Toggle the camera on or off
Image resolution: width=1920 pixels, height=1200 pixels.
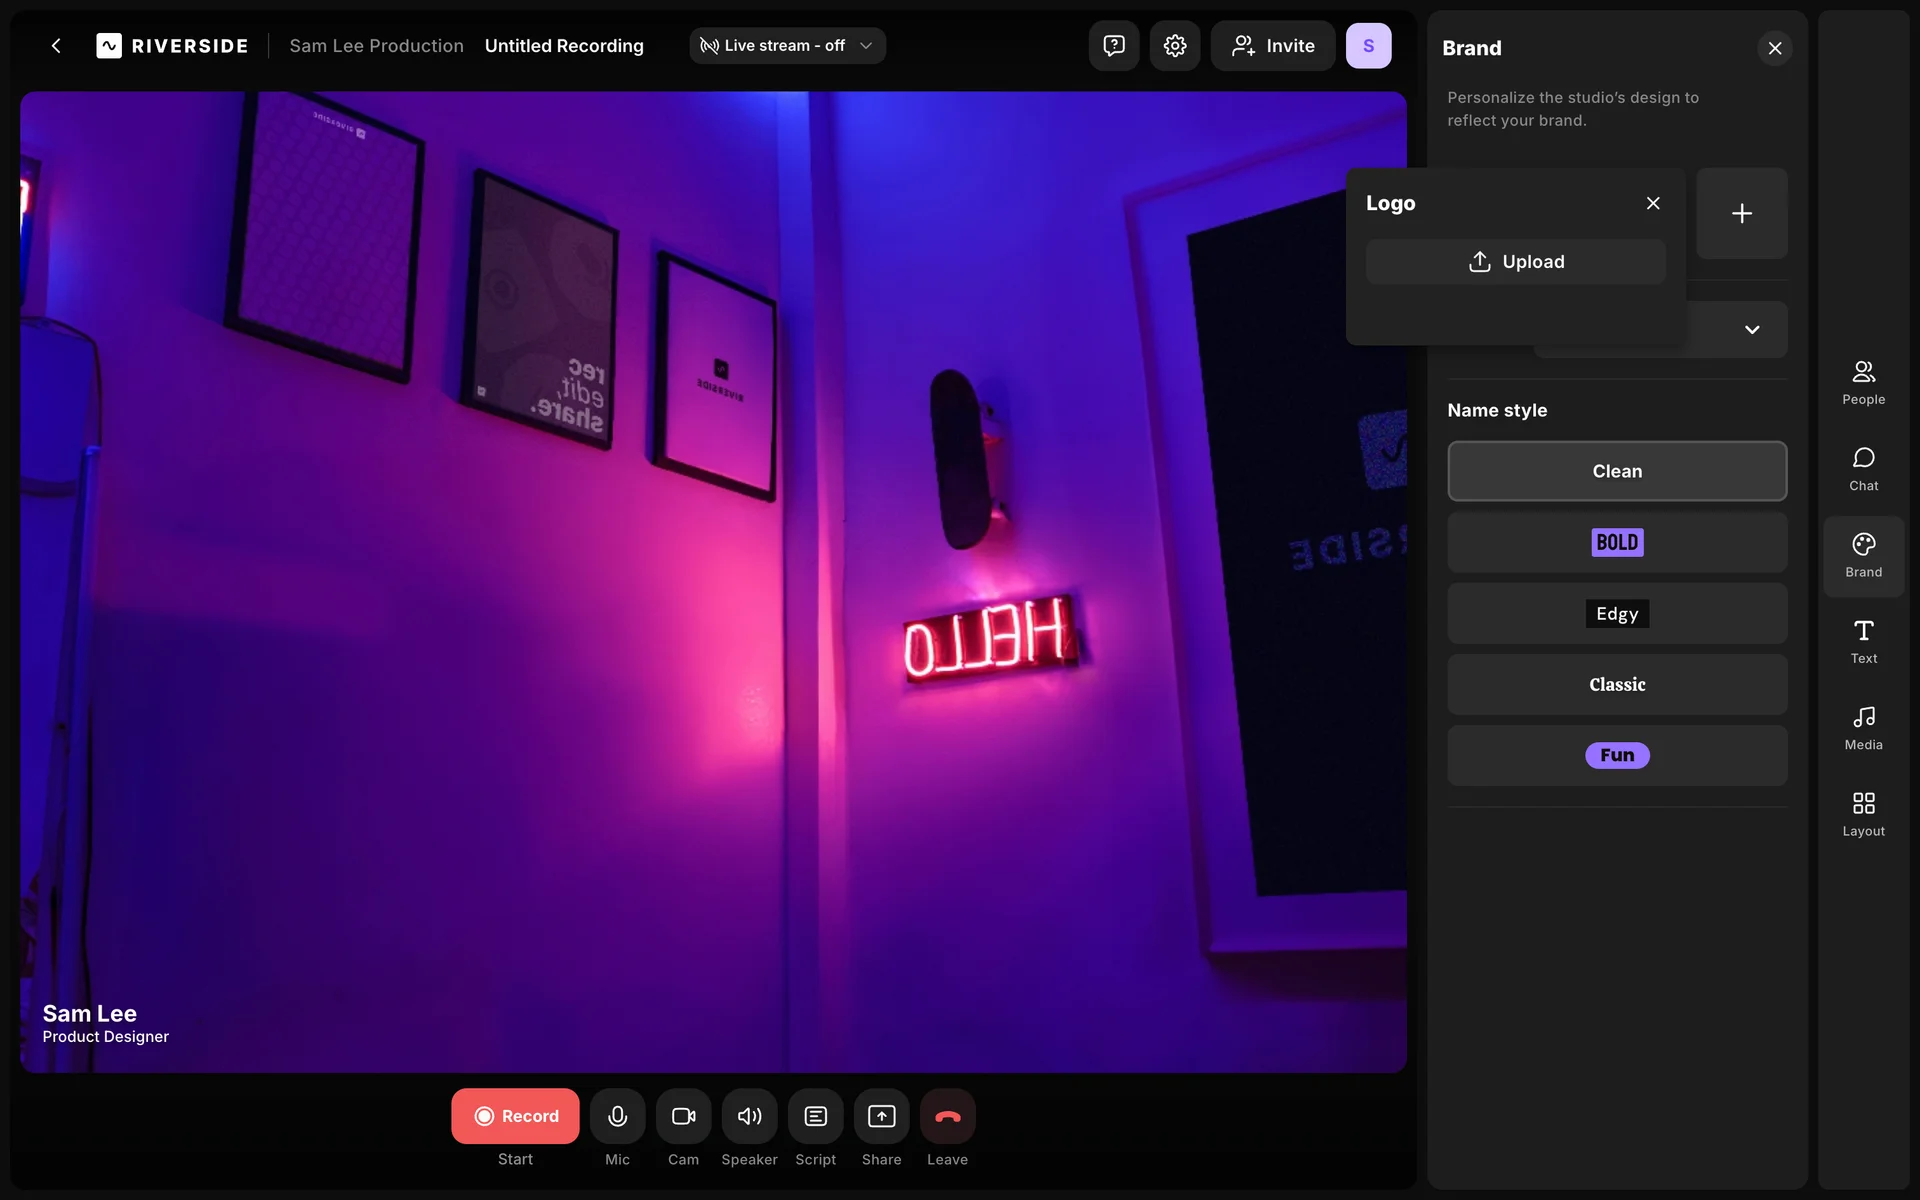(683, 1116)
